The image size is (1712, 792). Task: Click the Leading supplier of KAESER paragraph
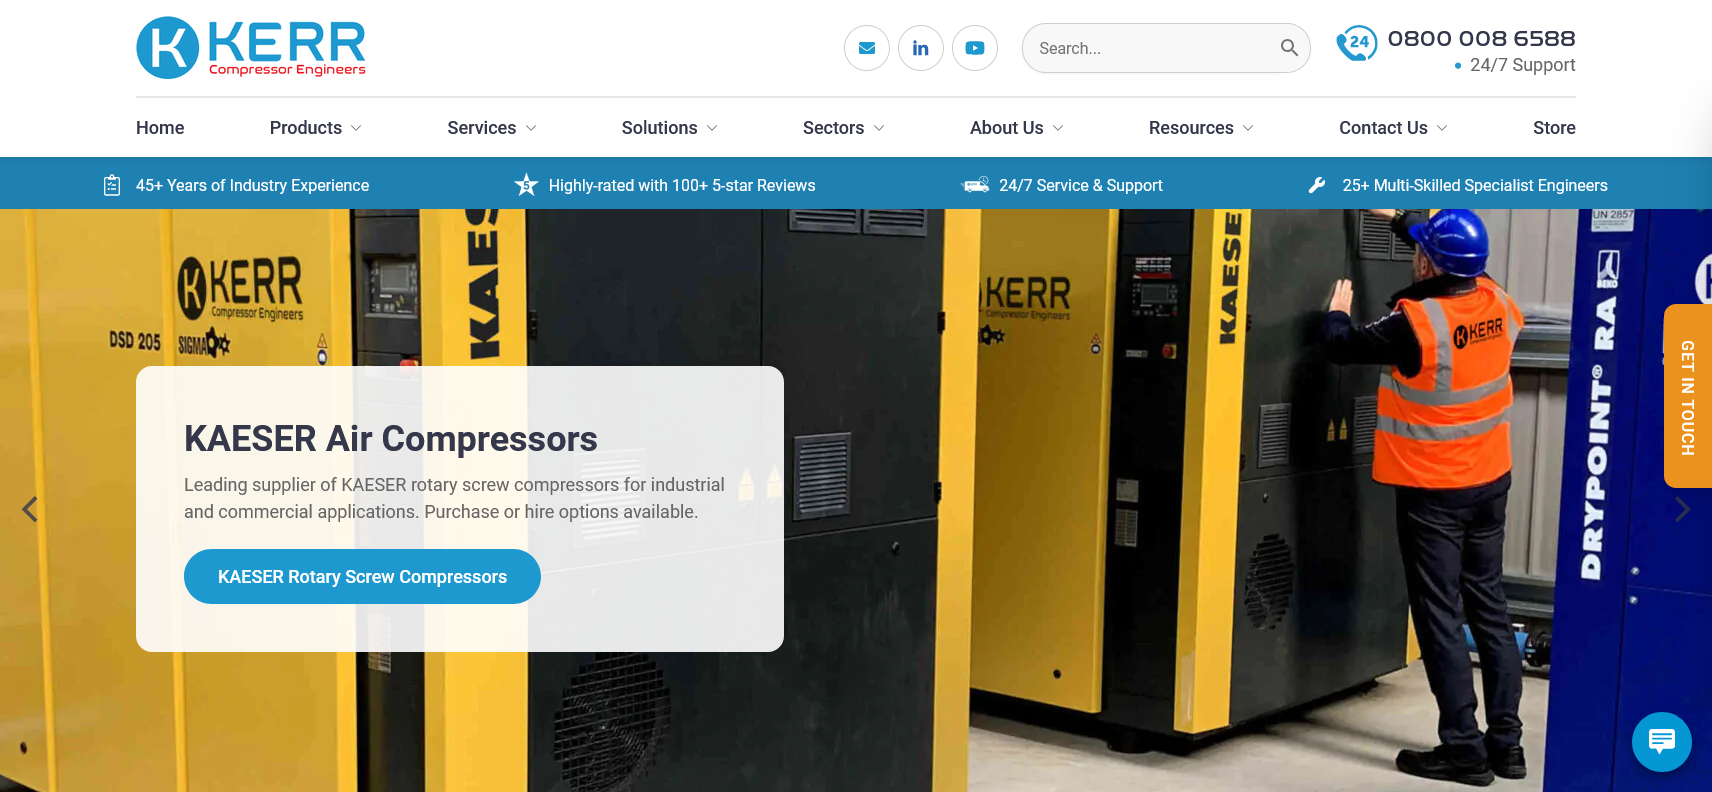(454, 498)
